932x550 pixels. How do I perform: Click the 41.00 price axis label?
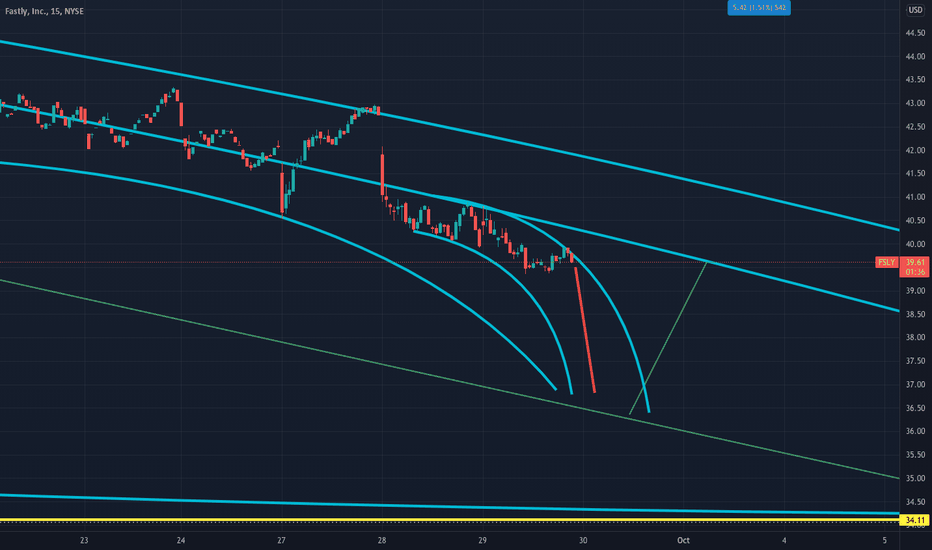click(x=915, y=197)
